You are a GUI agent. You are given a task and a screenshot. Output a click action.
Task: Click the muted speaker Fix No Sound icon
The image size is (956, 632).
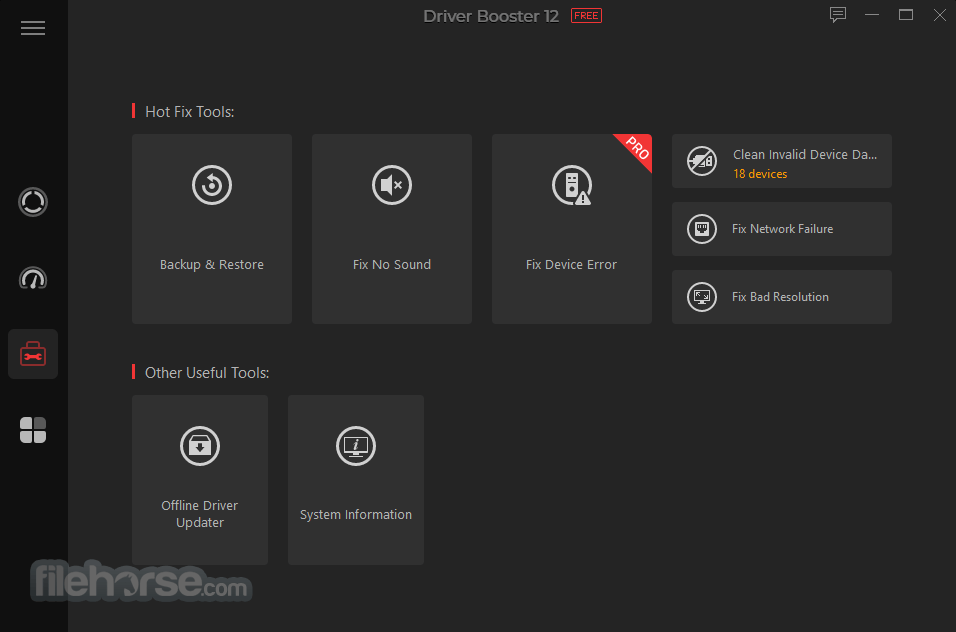[x=392, y=185]
